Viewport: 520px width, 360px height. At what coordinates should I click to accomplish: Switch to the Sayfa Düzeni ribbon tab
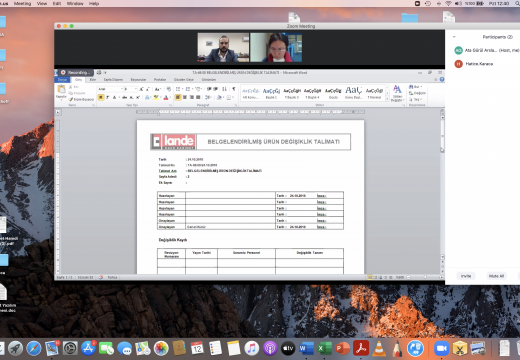pyautogui.click(x=113, y=80)
